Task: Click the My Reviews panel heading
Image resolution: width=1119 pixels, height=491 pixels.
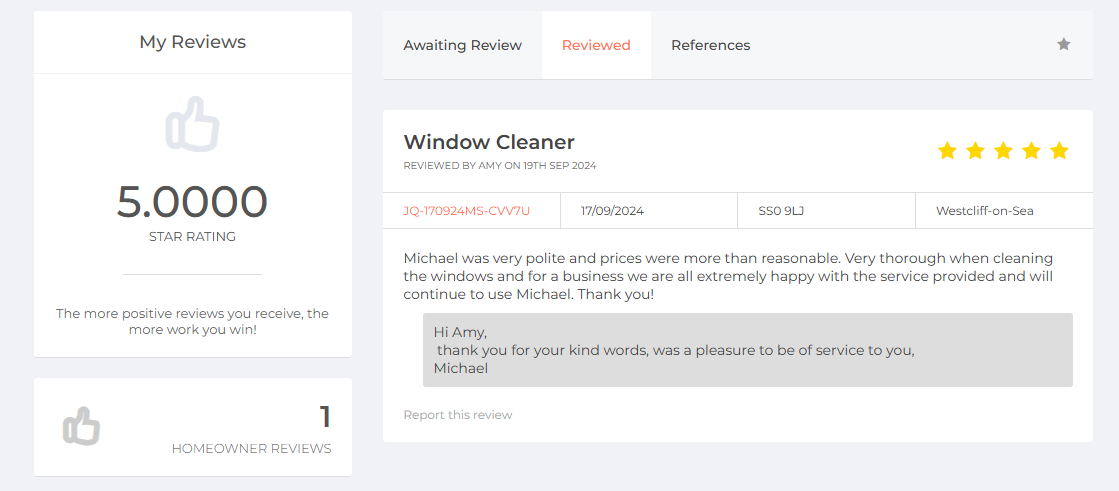Action: pos(193,42)
